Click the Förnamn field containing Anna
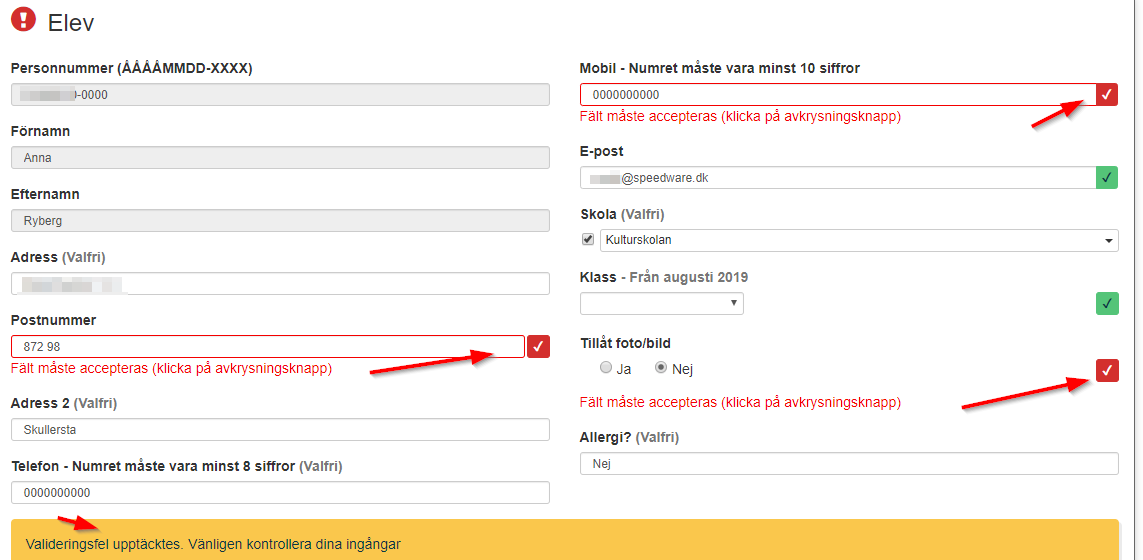The height and width of the screenshot is (560, 1143). pyautogui.click(x=281, y=158)
